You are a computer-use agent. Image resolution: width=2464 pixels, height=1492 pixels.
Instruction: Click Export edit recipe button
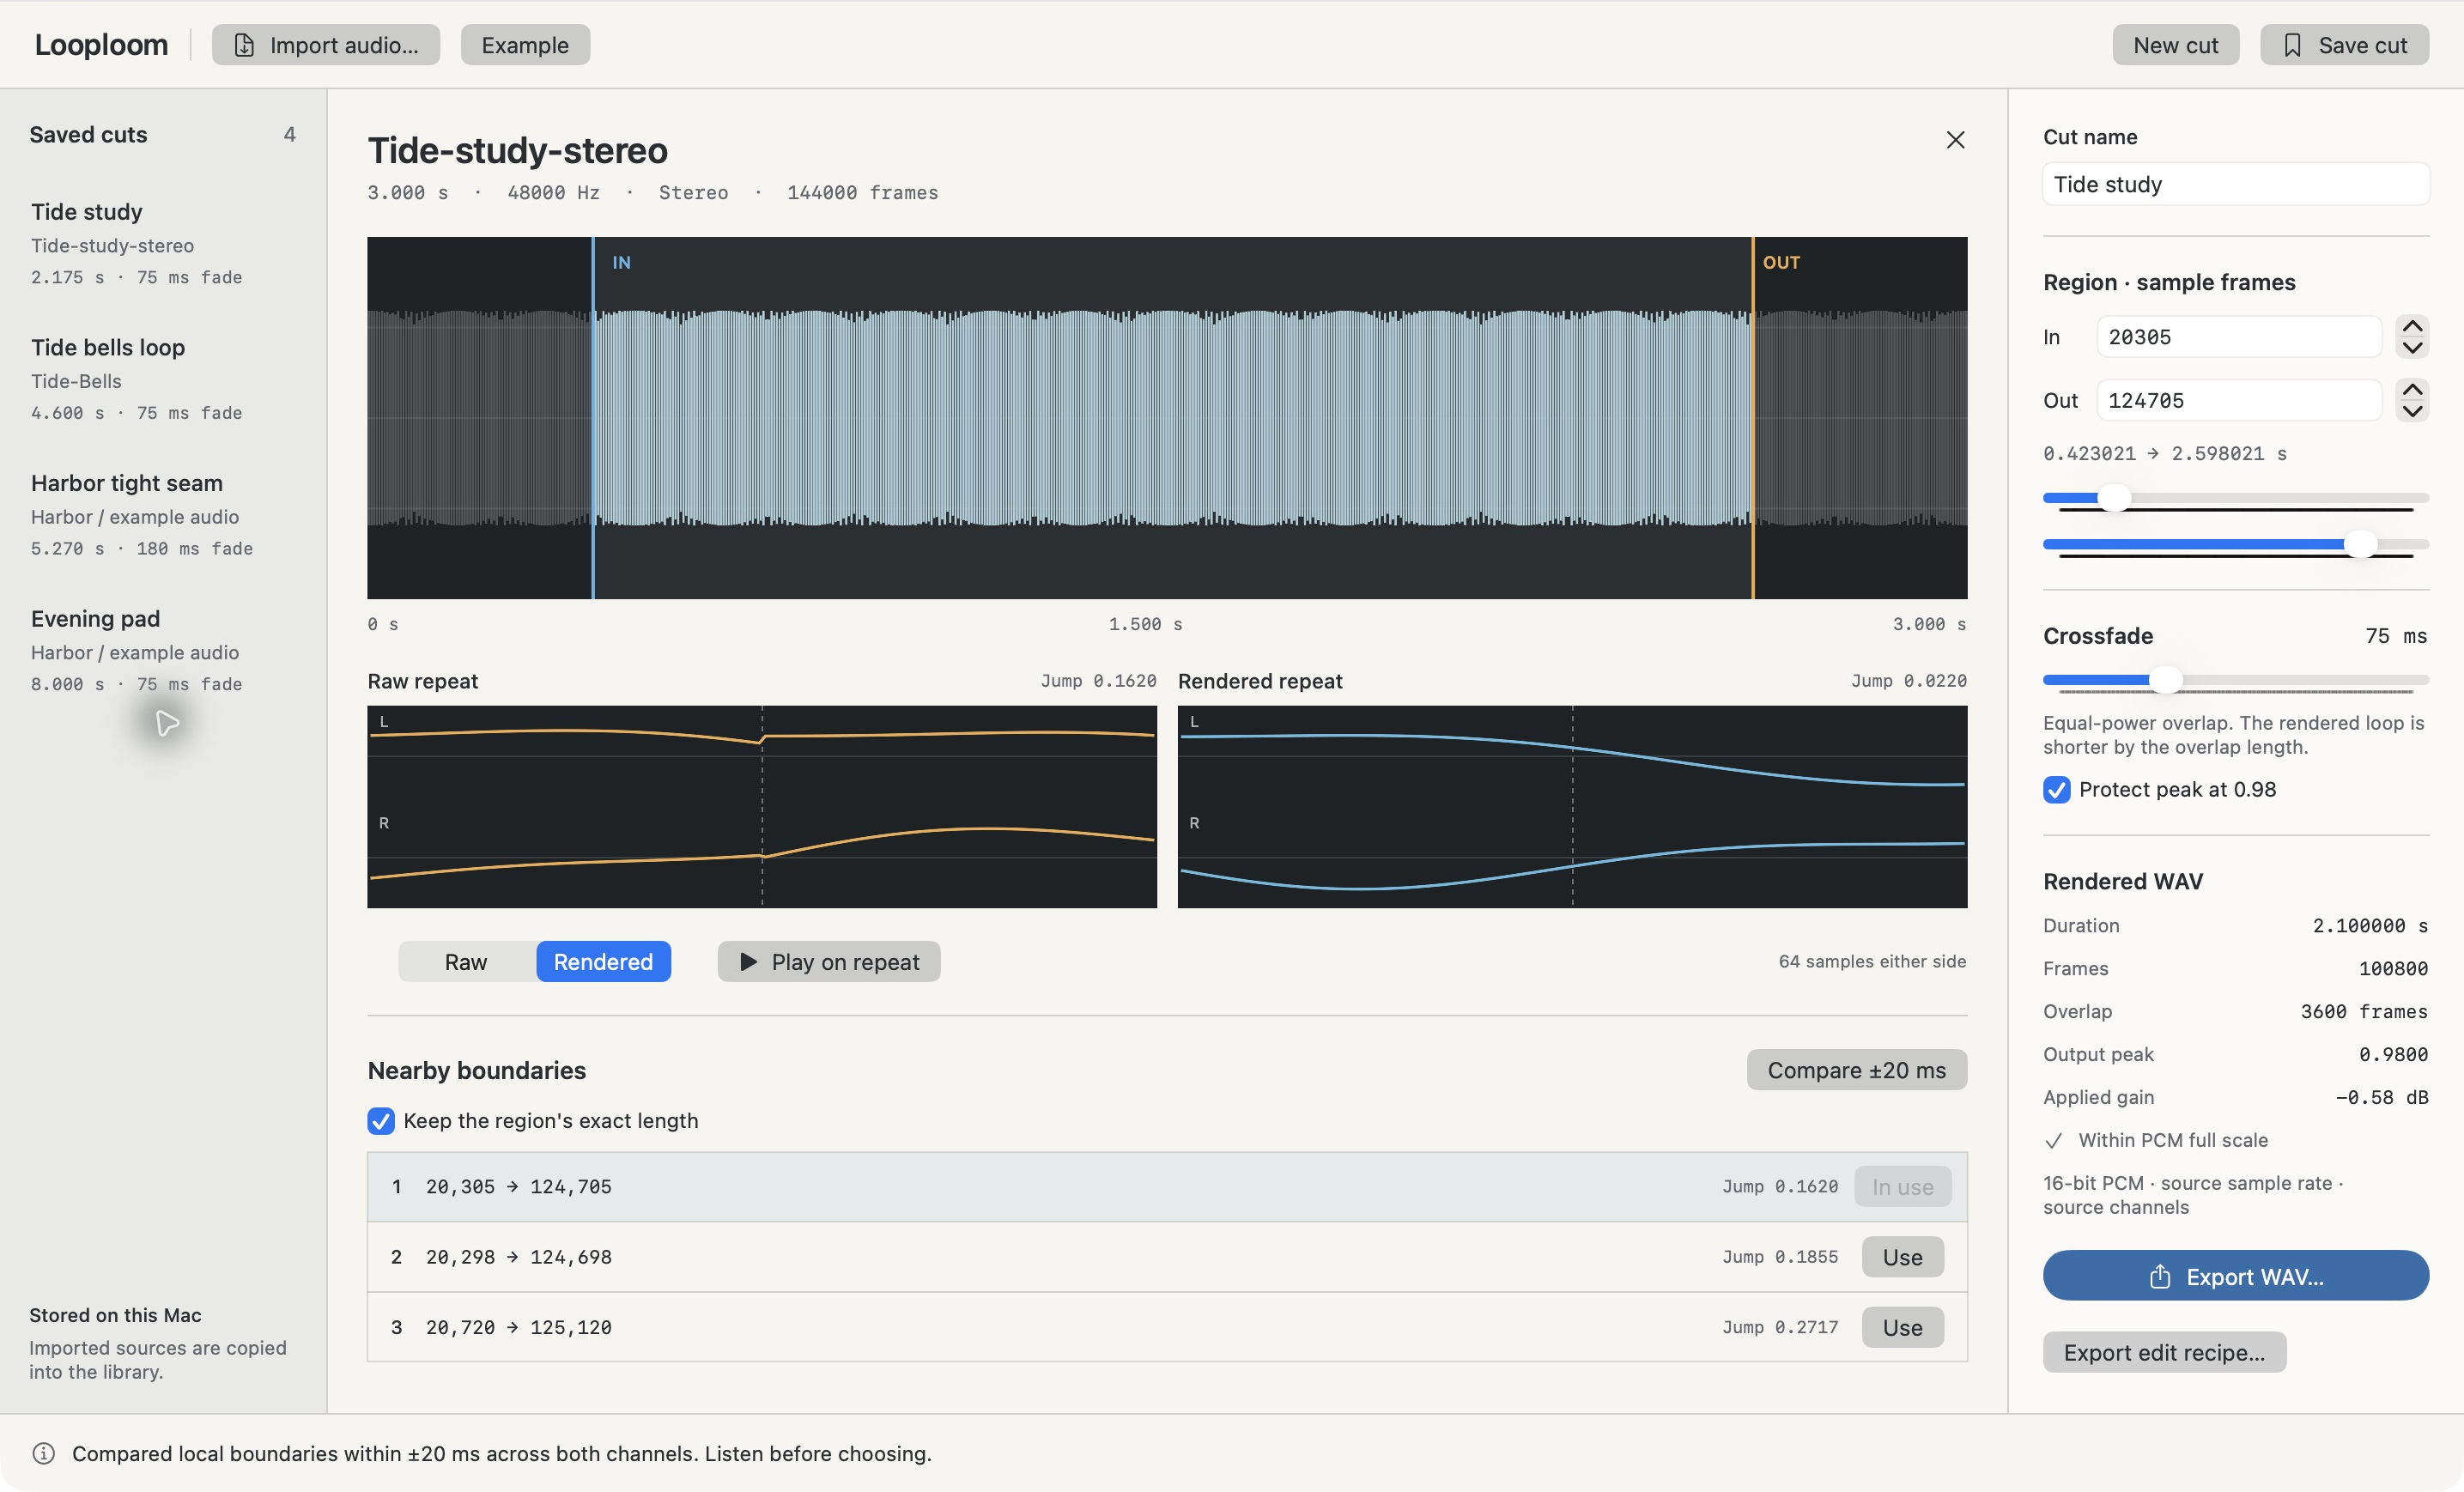[x=2164, y=1352]
